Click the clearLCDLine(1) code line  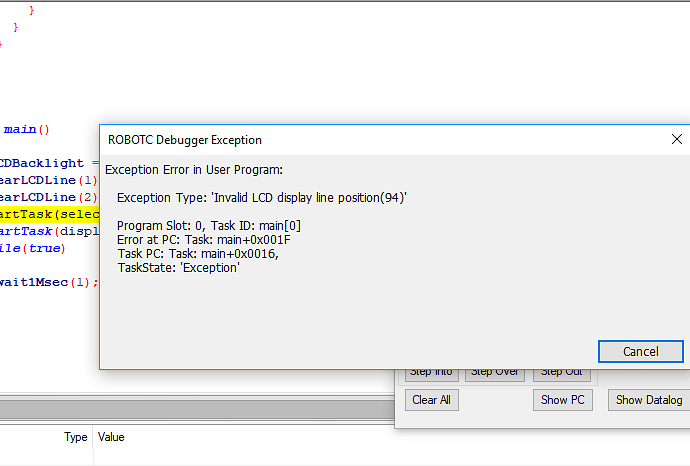[x=48, y=180]
